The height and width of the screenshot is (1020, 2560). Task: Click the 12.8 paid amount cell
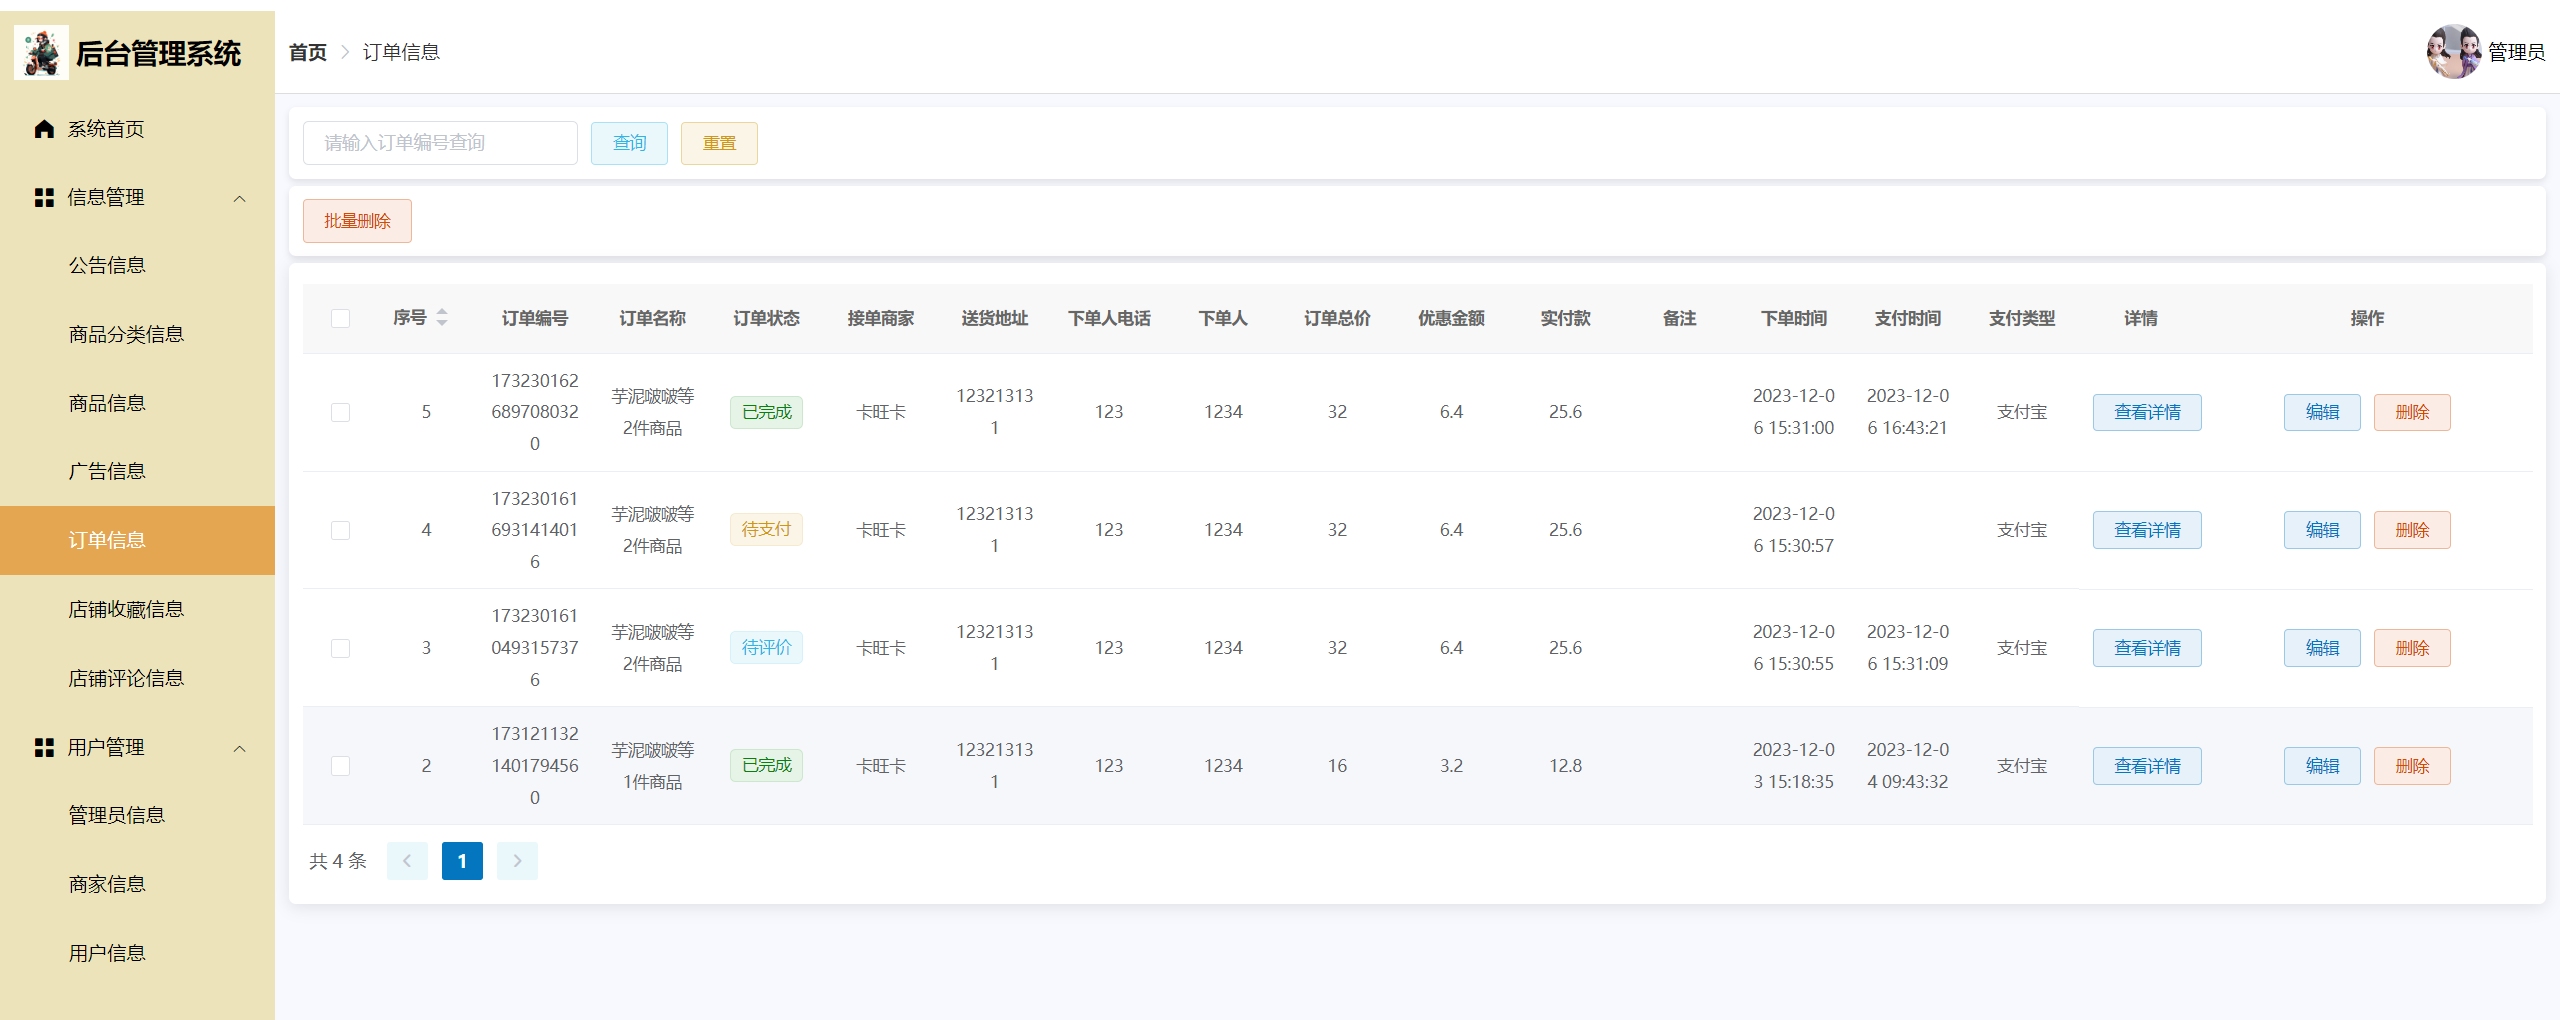tap(1565, 766)
